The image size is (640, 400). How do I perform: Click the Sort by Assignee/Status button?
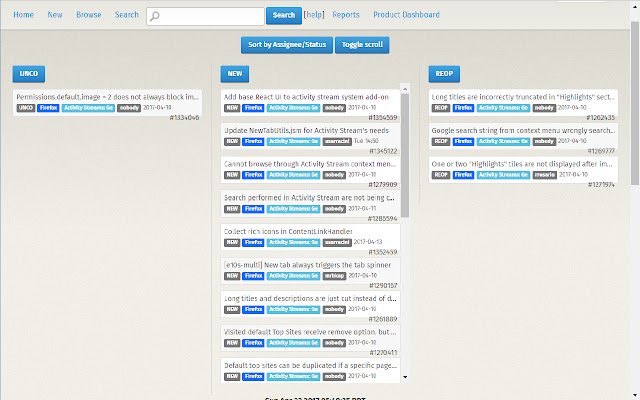[x=287, y=45]
